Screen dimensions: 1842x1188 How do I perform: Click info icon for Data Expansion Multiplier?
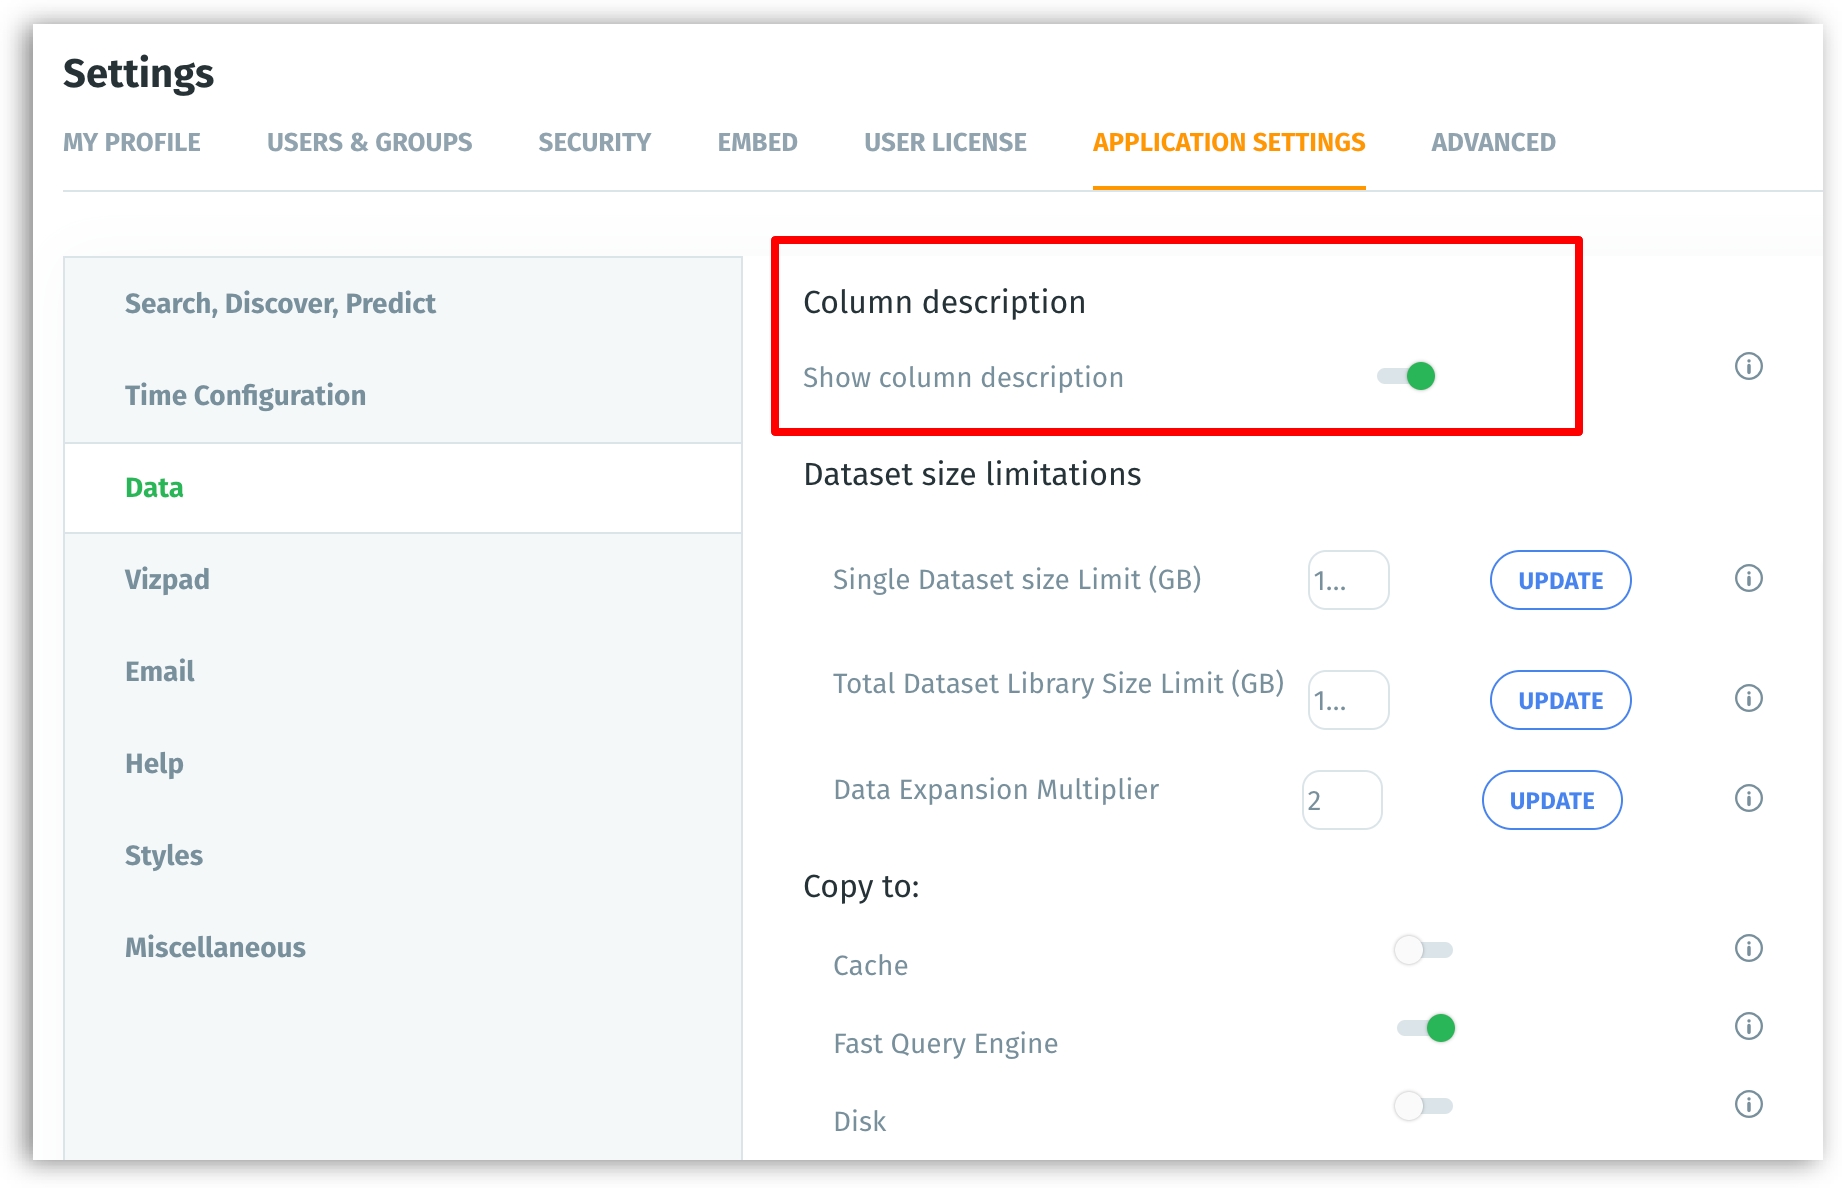click(x=1748, y=798)
